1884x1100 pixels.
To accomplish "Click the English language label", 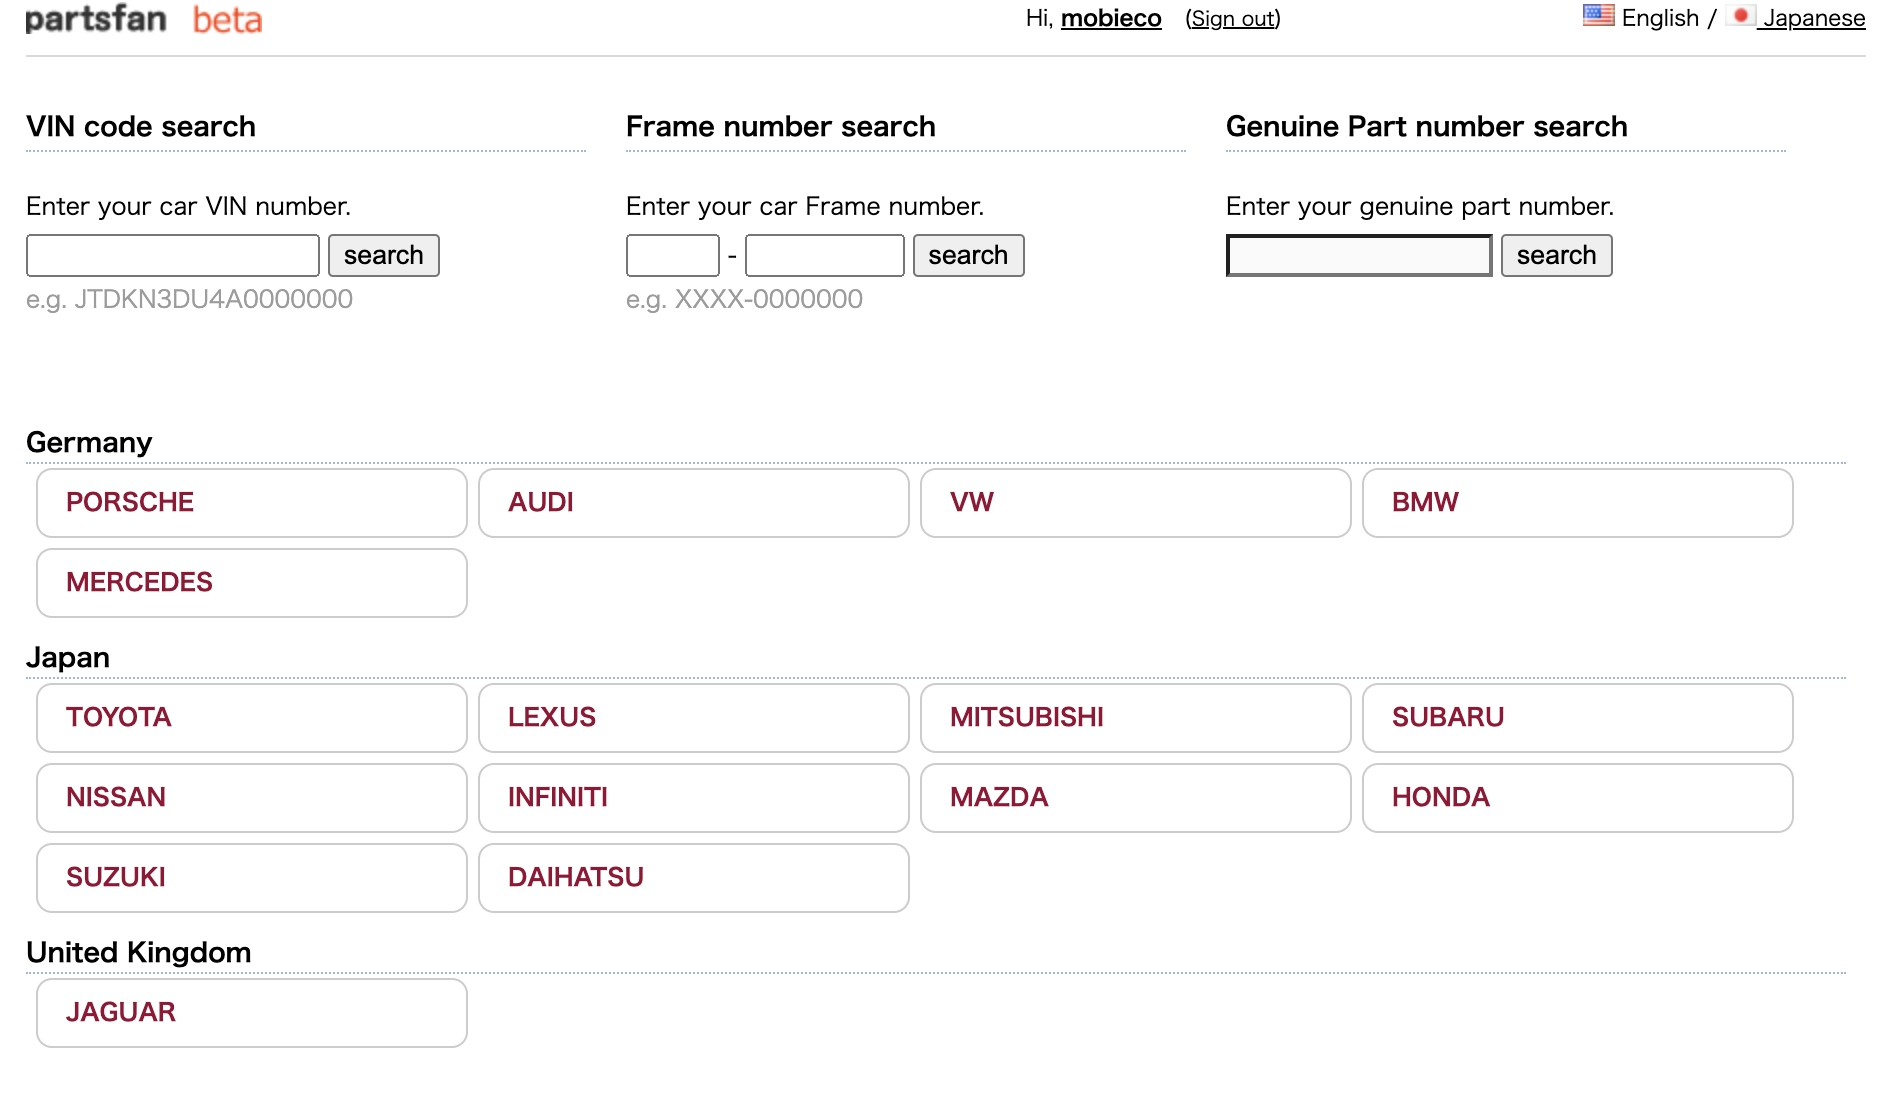I will pyautogui.click(x=1660, y=18).
